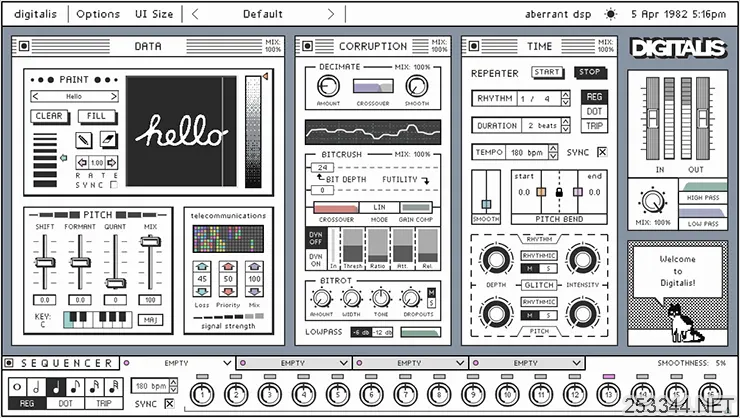The image size is (740, 418).
Task: Uncheck the sequencer SYNC checkbox
Action: coord(169,403)
